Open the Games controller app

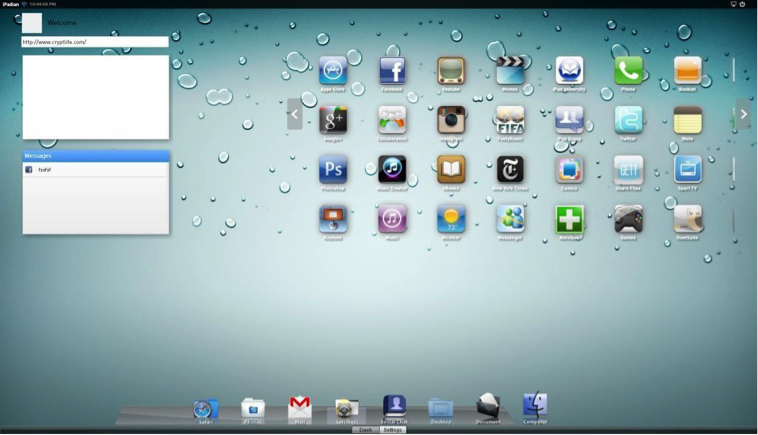[x=628, y=219]
